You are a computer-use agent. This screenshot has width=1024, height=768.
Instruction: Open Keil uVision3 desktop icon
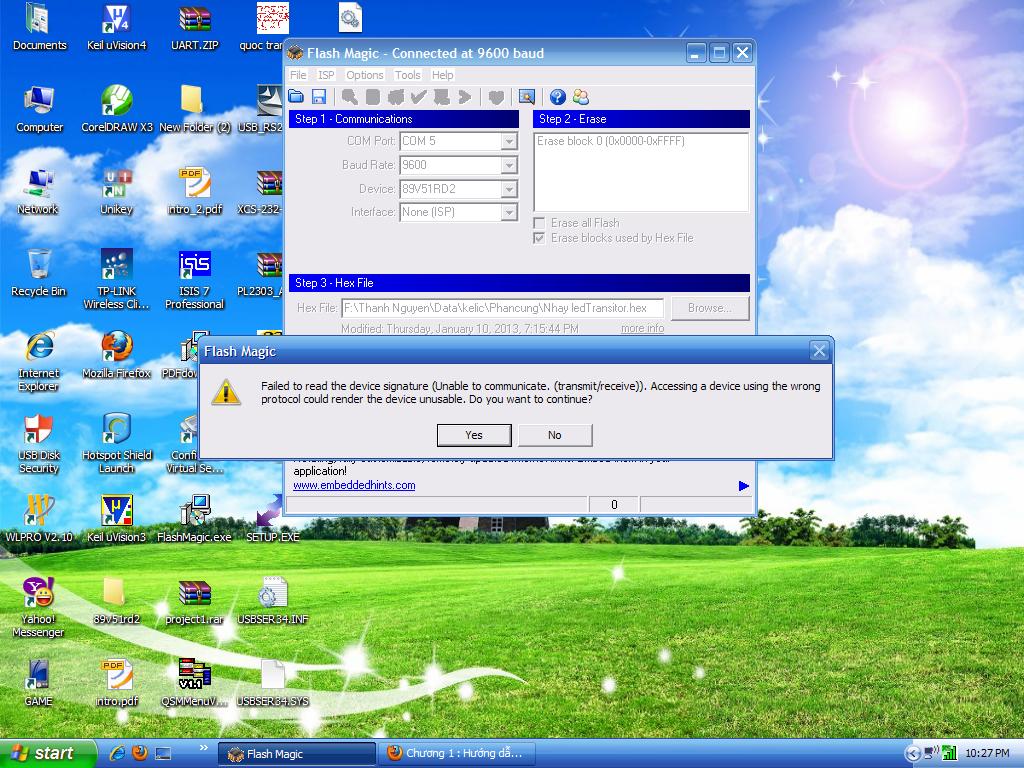[x=116, y=519]
